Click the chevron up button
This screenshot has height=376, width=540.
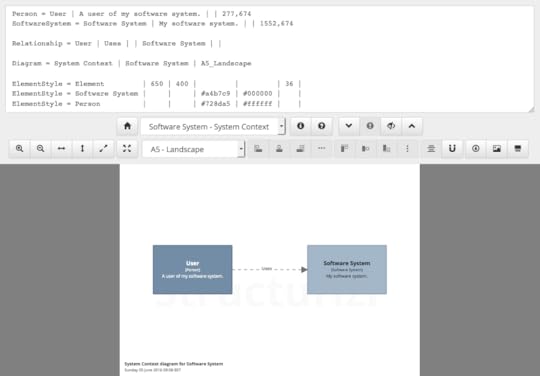click(412, 126)
